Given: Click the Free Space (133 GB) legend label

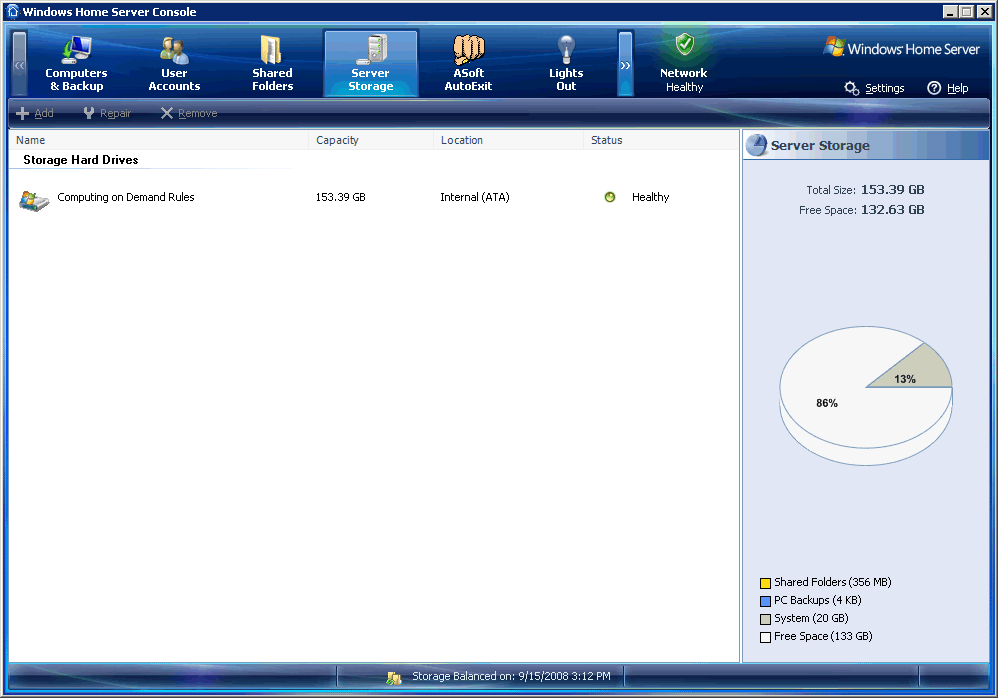Looking at the screenshot, I should click(x=823, y=636).
